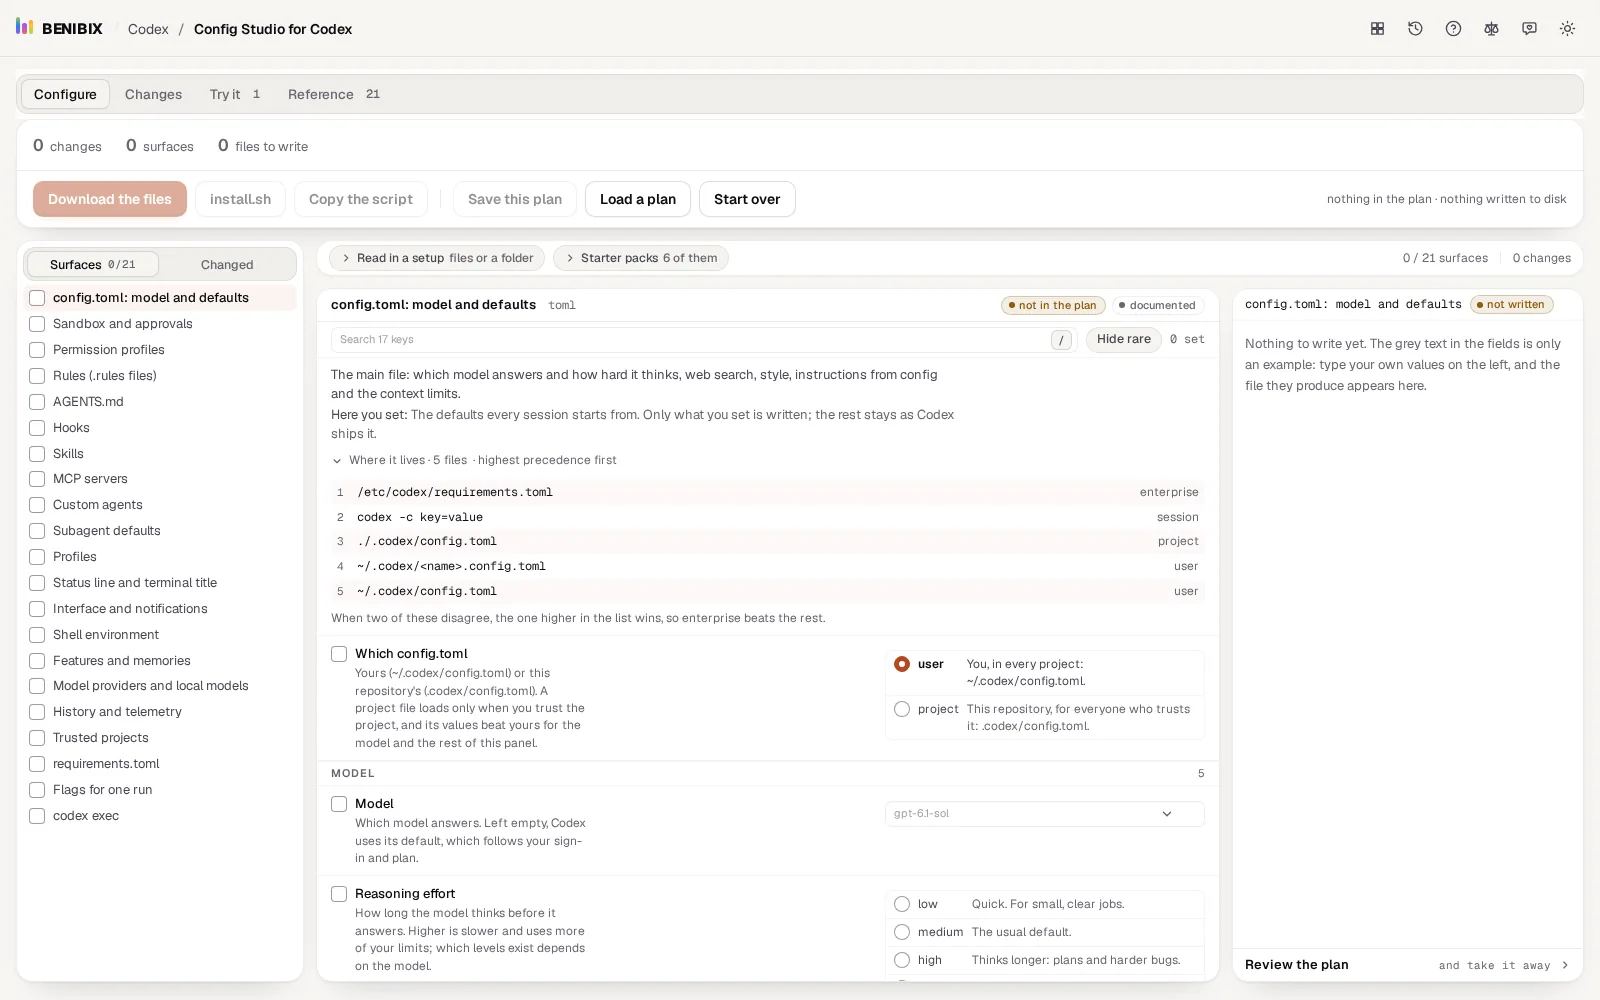Click the BENIBIX logo
This screenshot has height=1000, width=1600.
coord(59,28)
